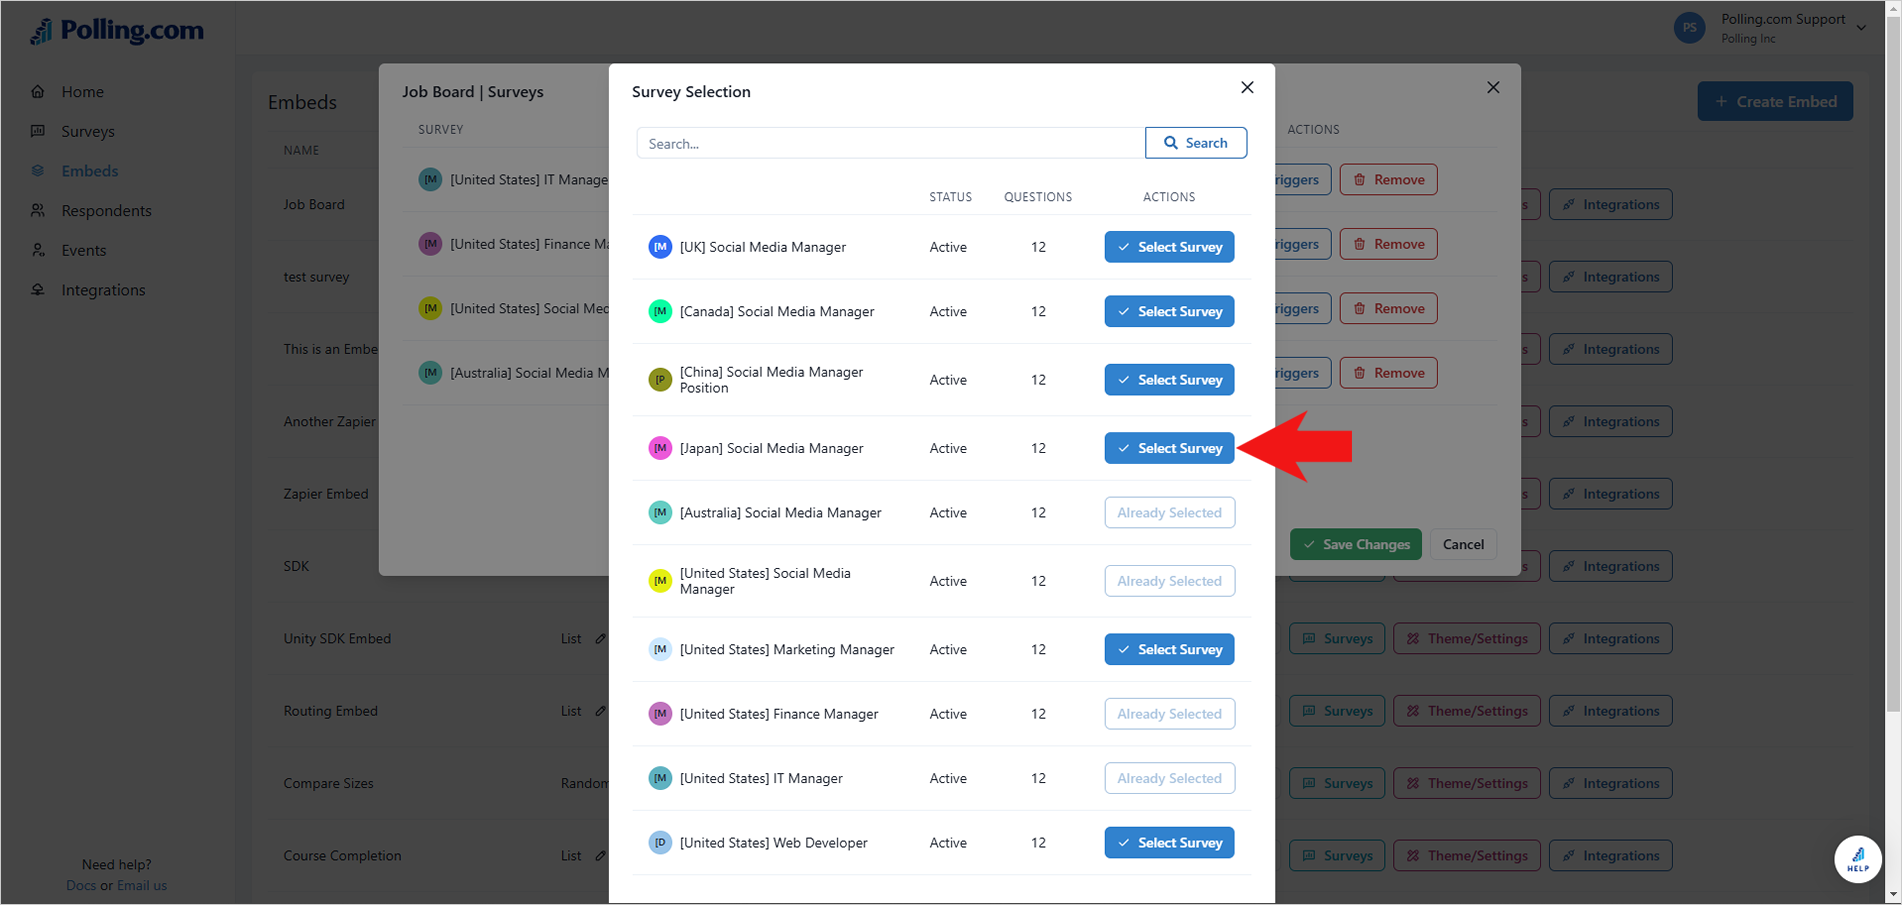This screenshot has width=1902, height=905.
Task: Go to Surveys in the sidebar
Action: pyautogui.click(x=88, y=131)
